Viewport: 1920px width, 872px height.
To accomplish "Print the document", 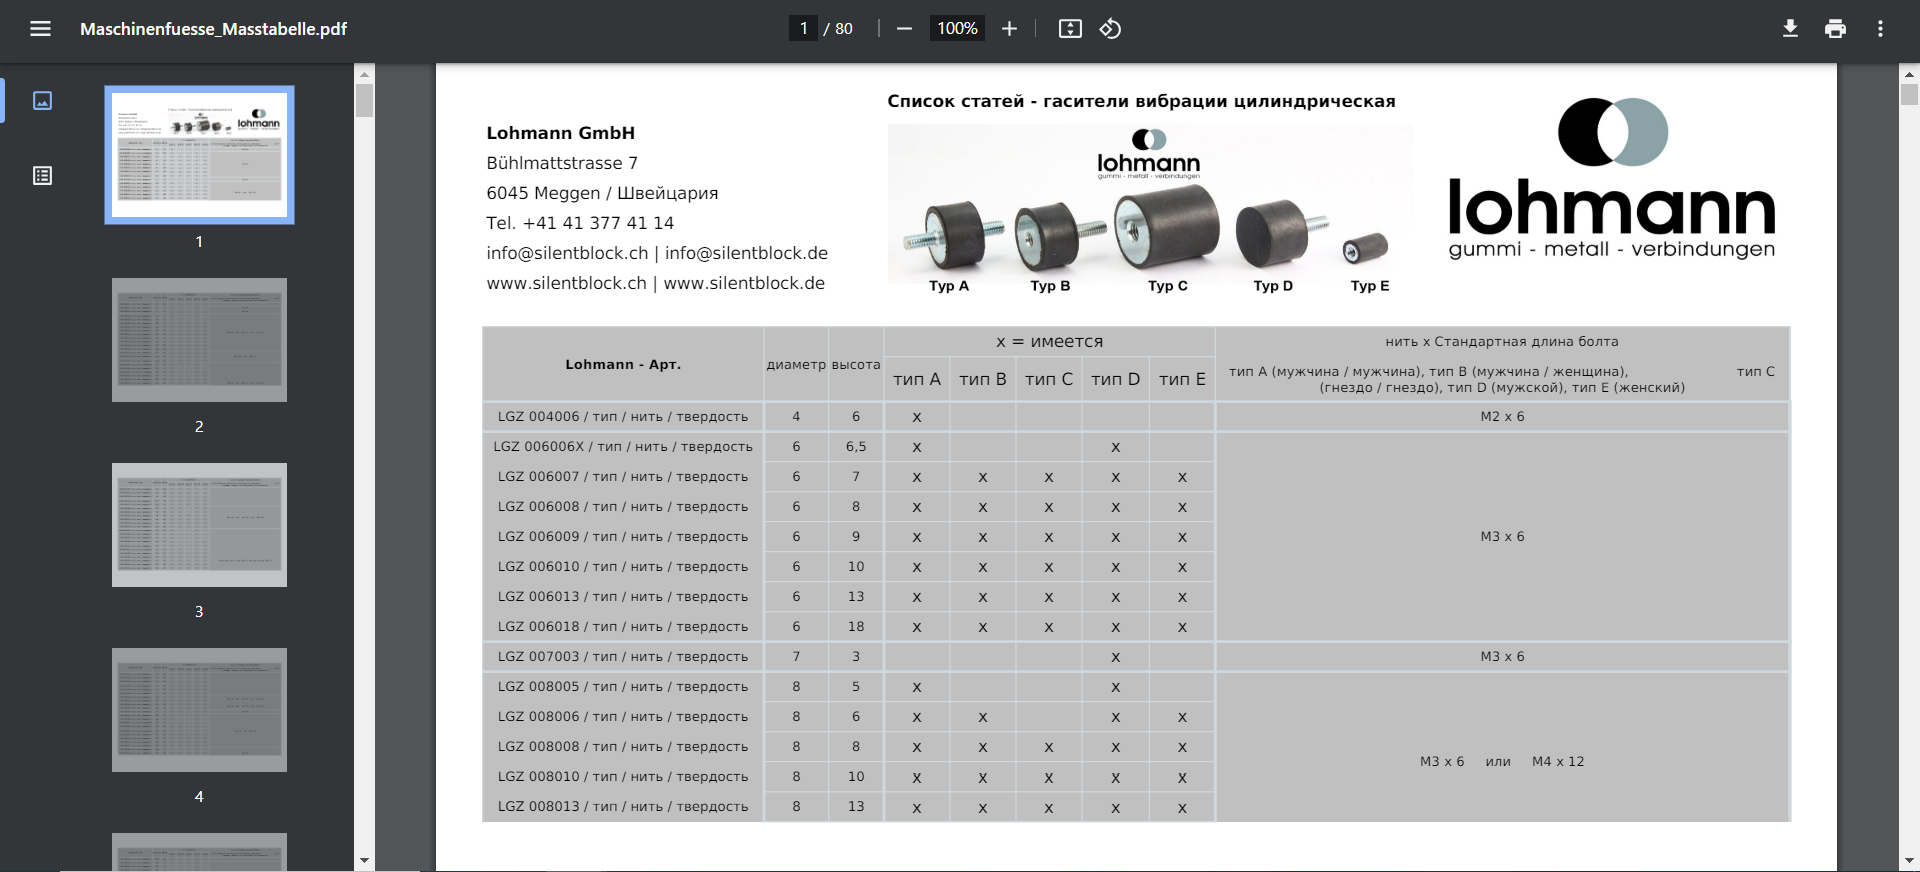I will [1835, 29].
